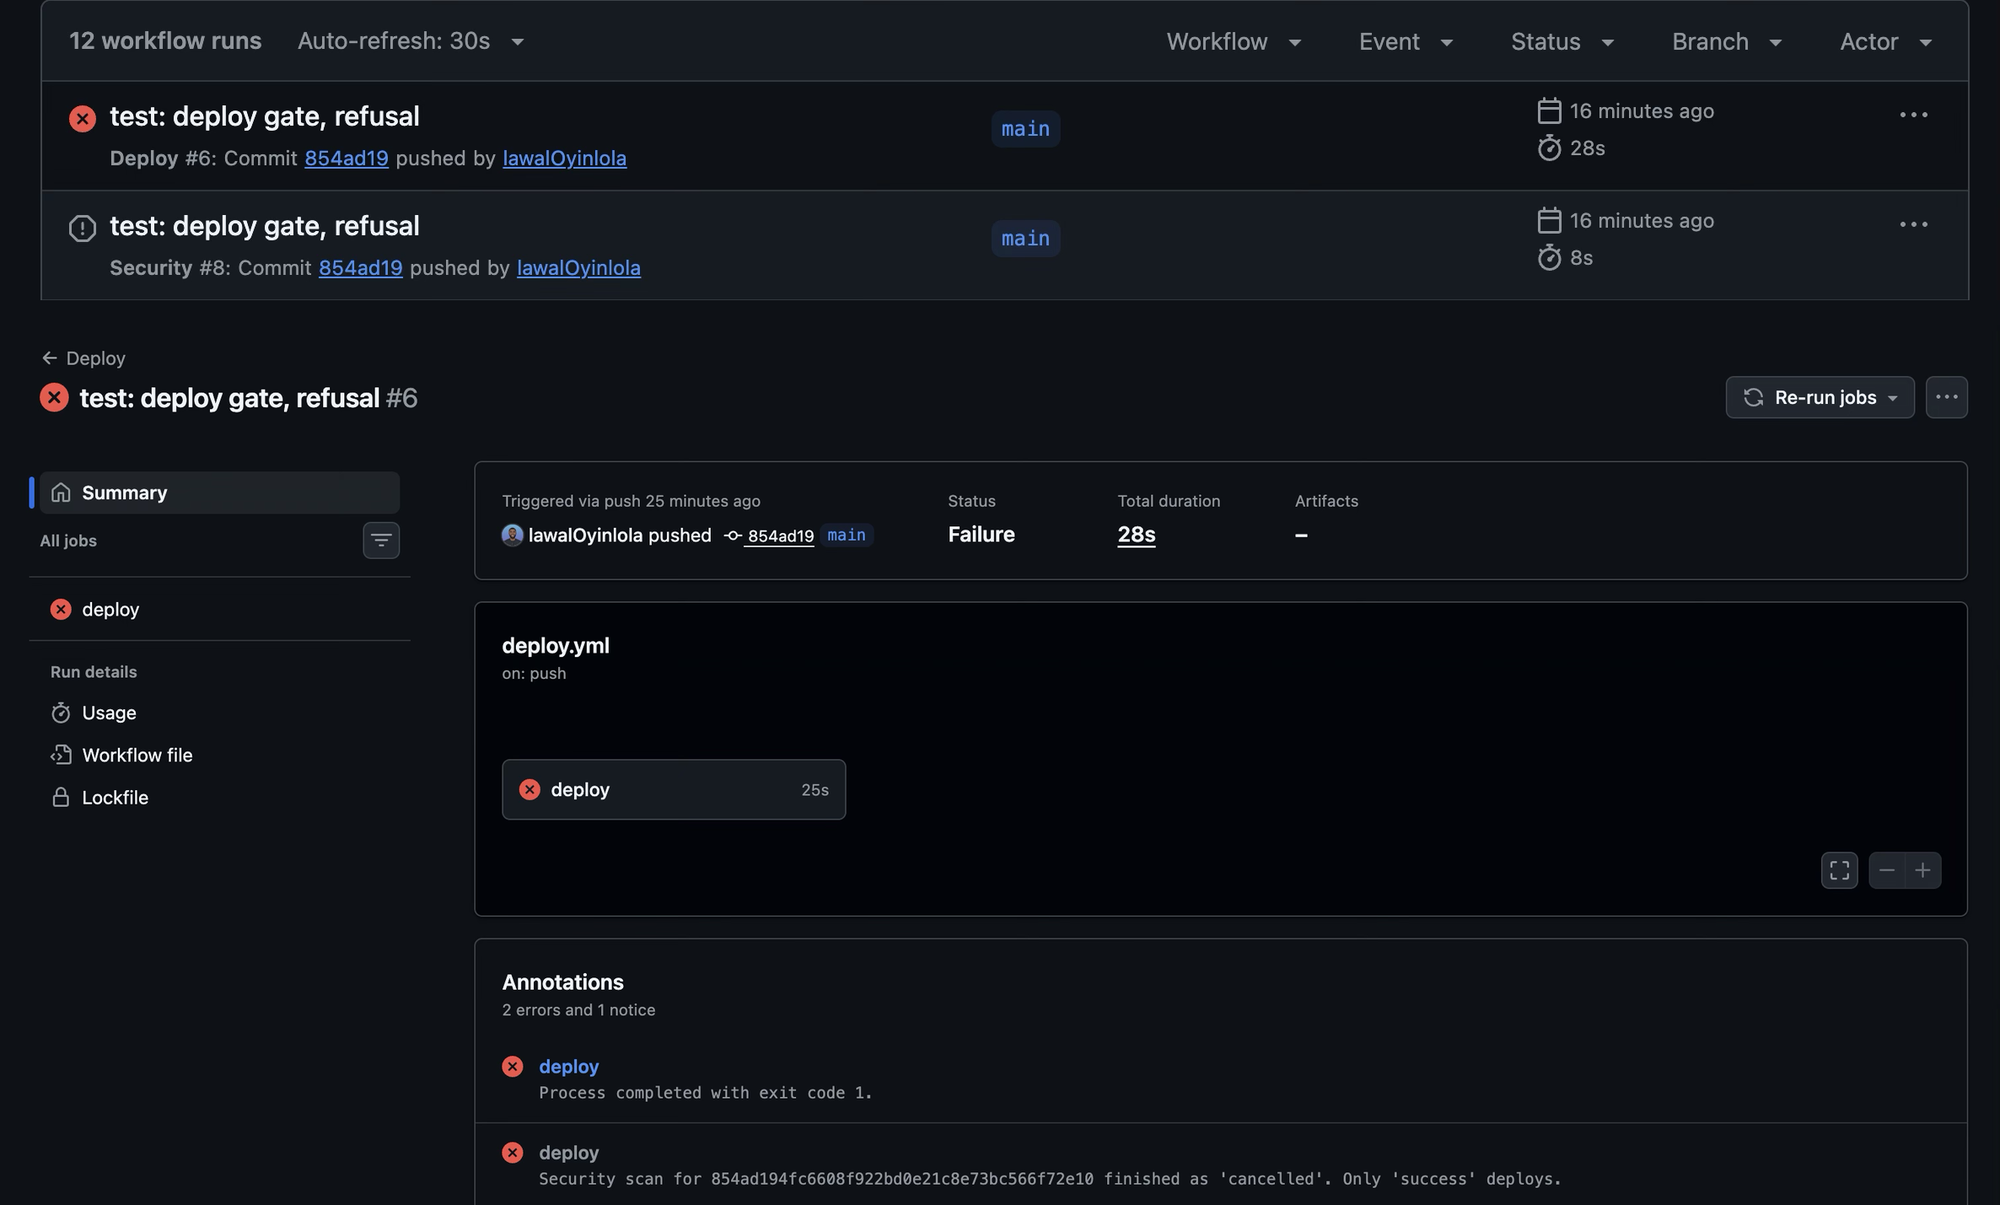Screen dimensions: 2000x1205
Task: Select Summary in the sidebar
Action: pos(219,493)
